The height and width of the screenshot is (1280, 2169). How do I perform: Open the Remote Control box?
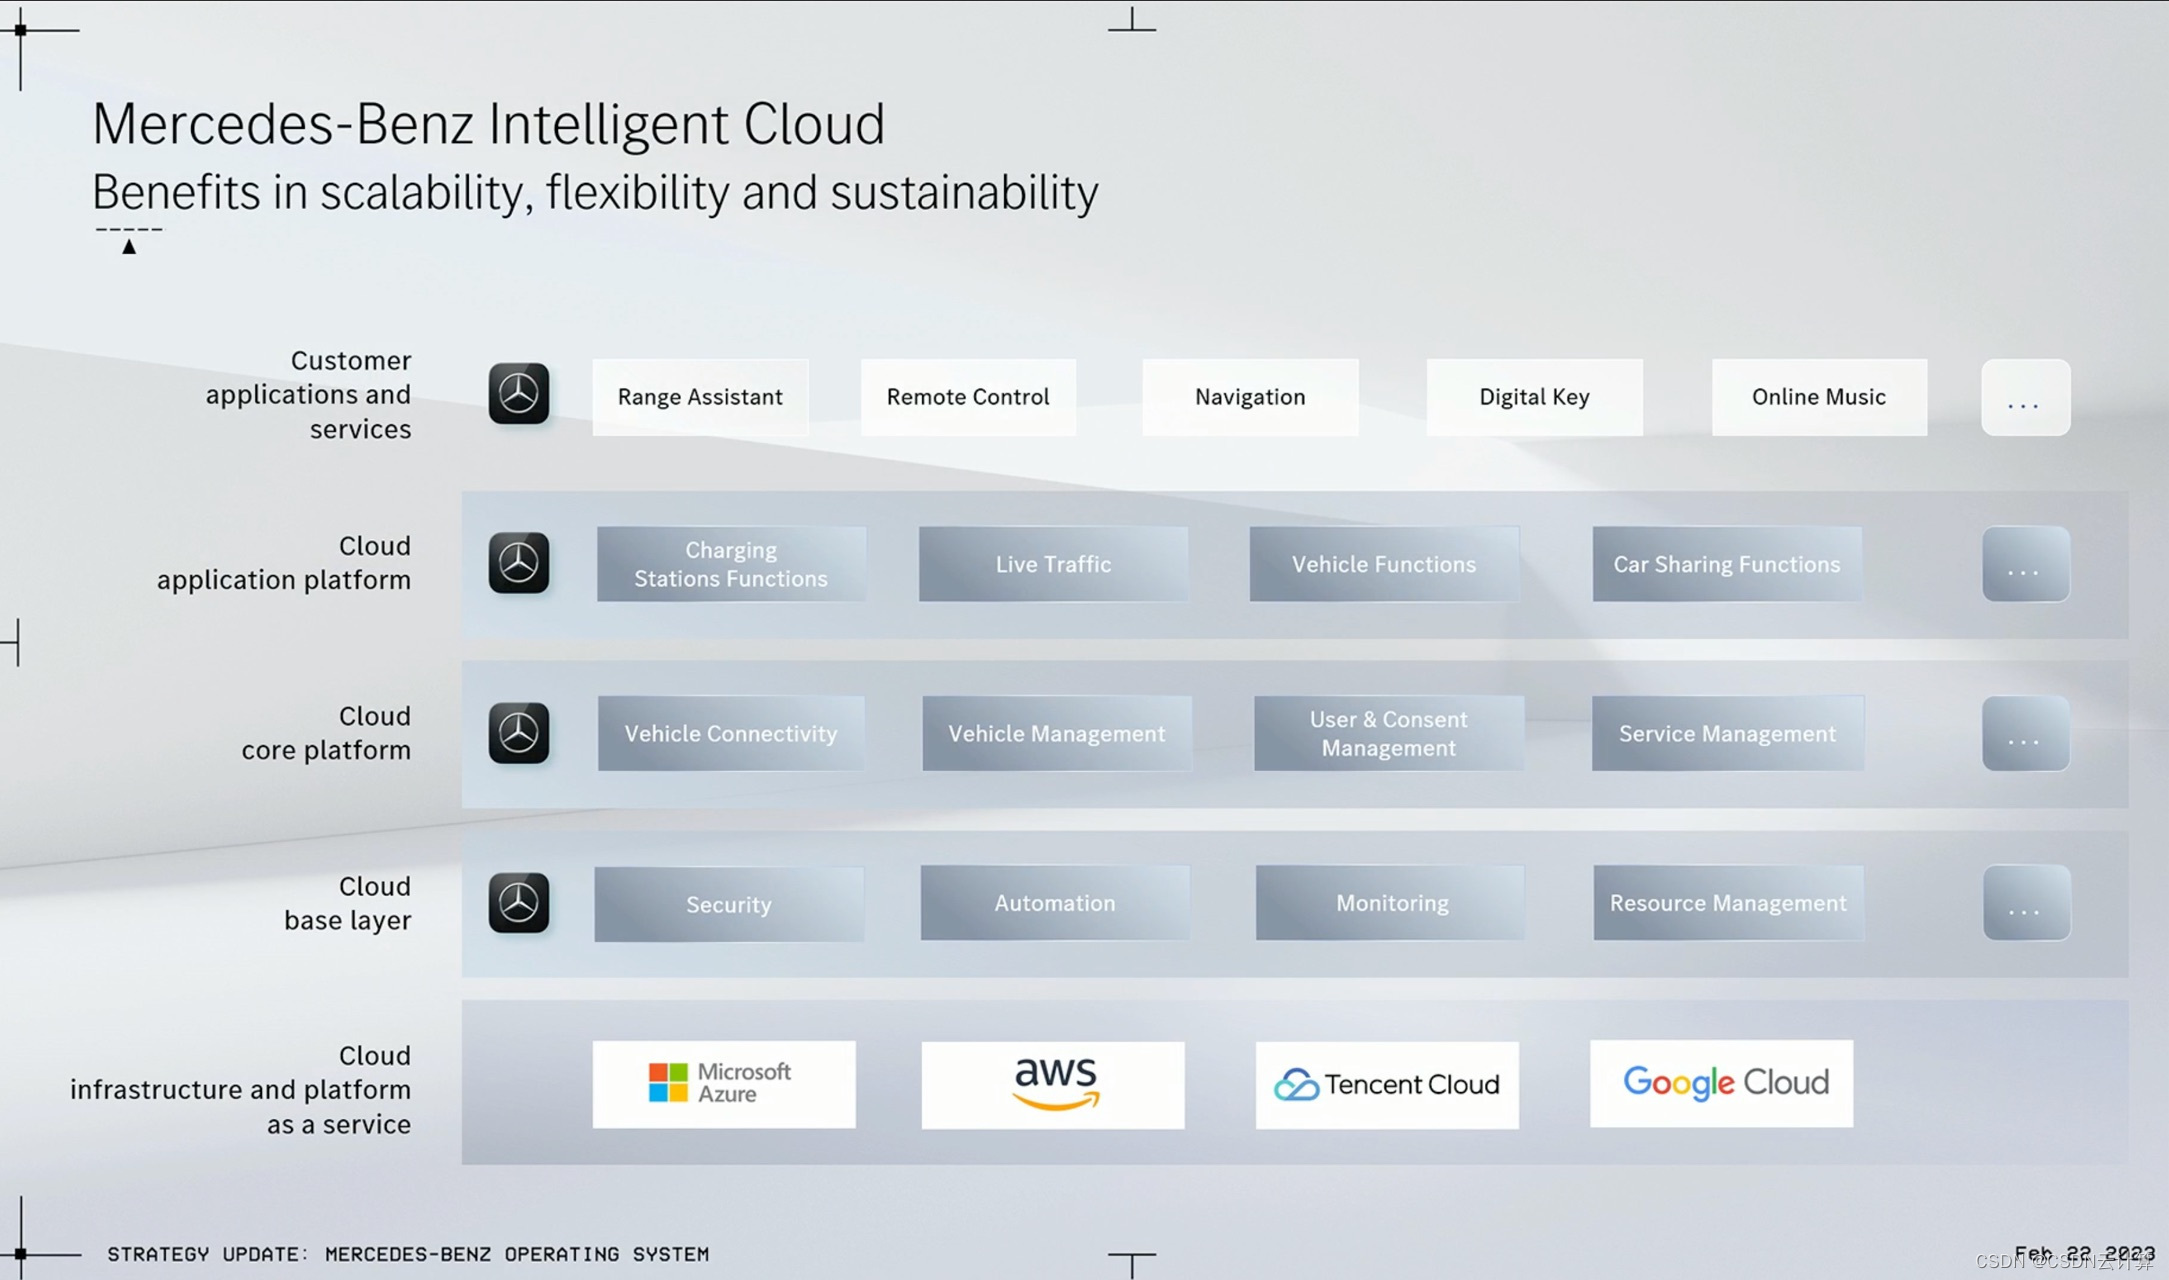pos(968,397)
